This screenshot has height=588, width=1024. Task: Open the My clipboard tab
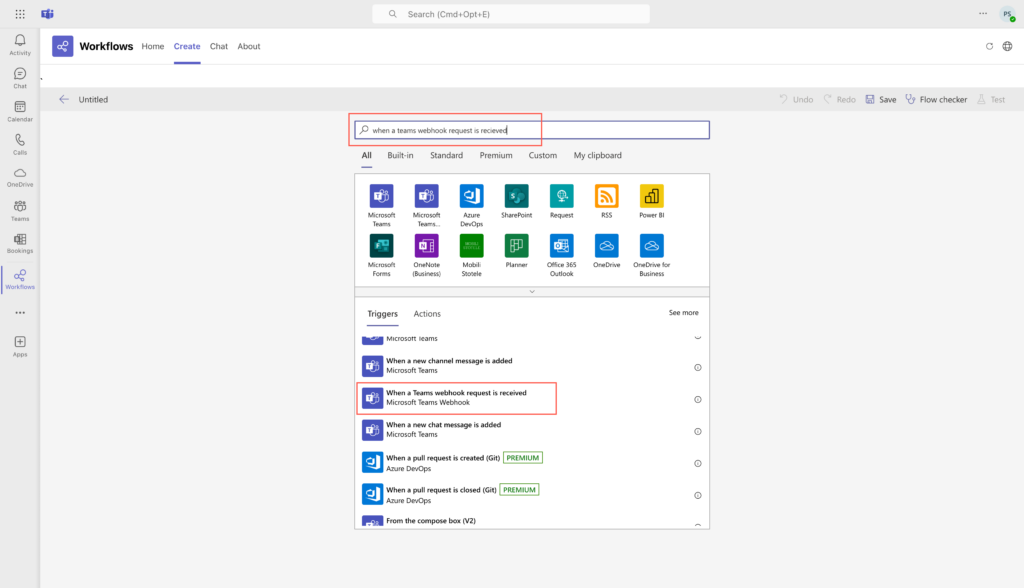pos(597,155)
